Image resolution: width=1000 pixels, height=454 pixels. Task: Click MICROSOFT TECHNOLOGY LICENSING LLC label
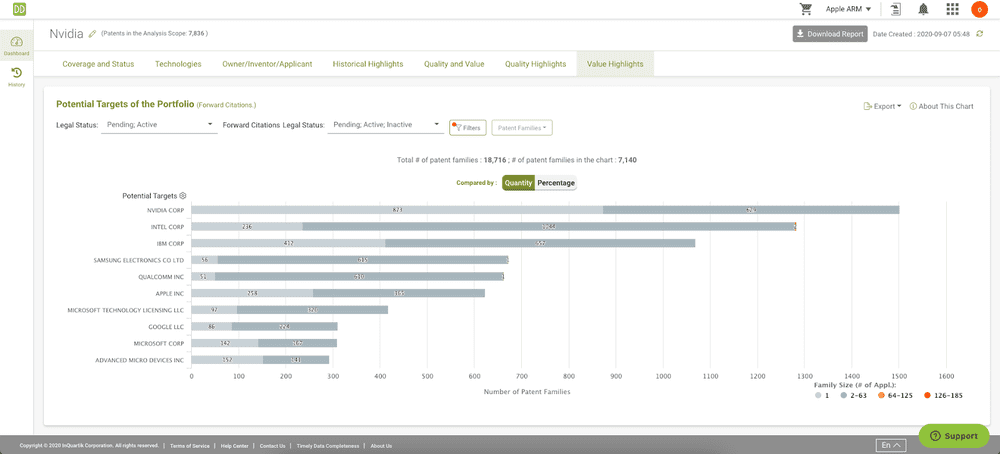coord(126,310)
